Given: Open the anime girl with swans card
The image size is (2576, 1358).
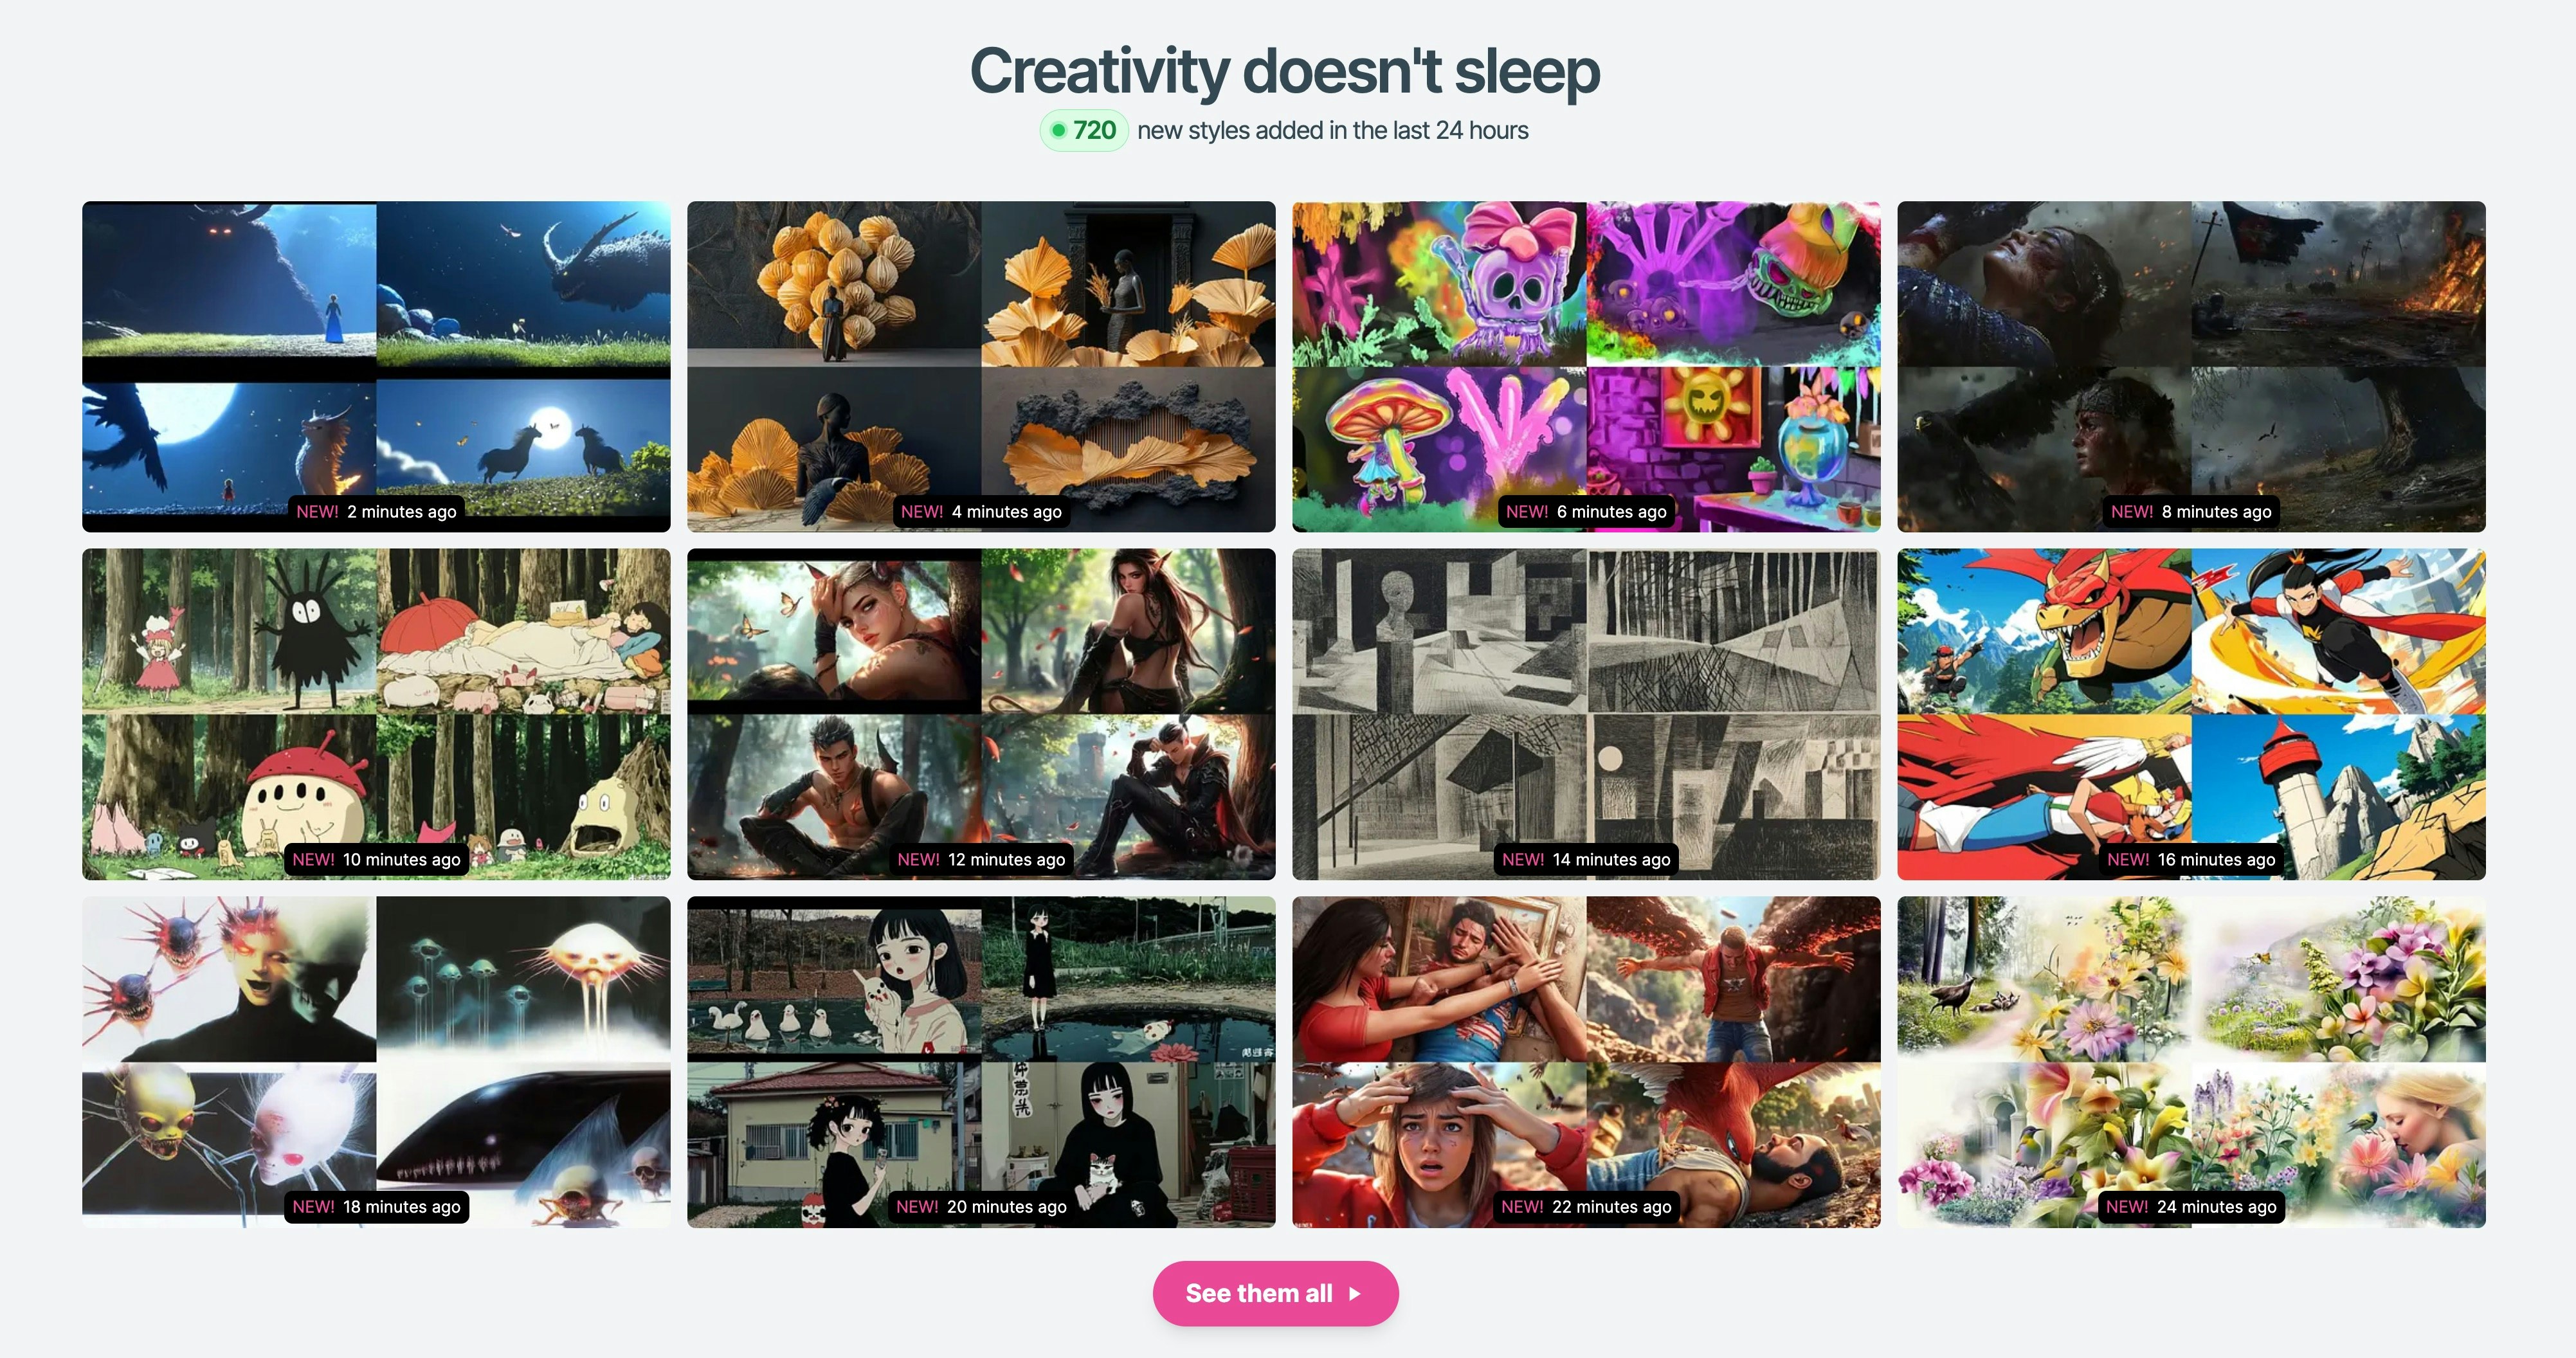Looking at the screenshot, I should (x=981, y=1062).
